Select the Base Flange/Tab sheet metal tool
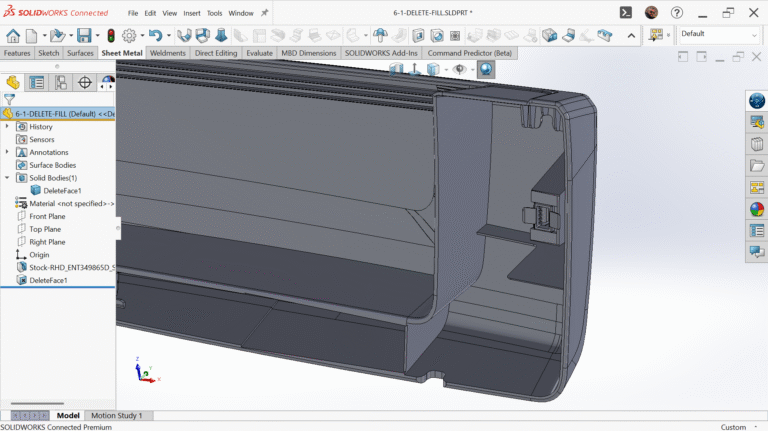This screenshot has height=431, width=768. 184,35
